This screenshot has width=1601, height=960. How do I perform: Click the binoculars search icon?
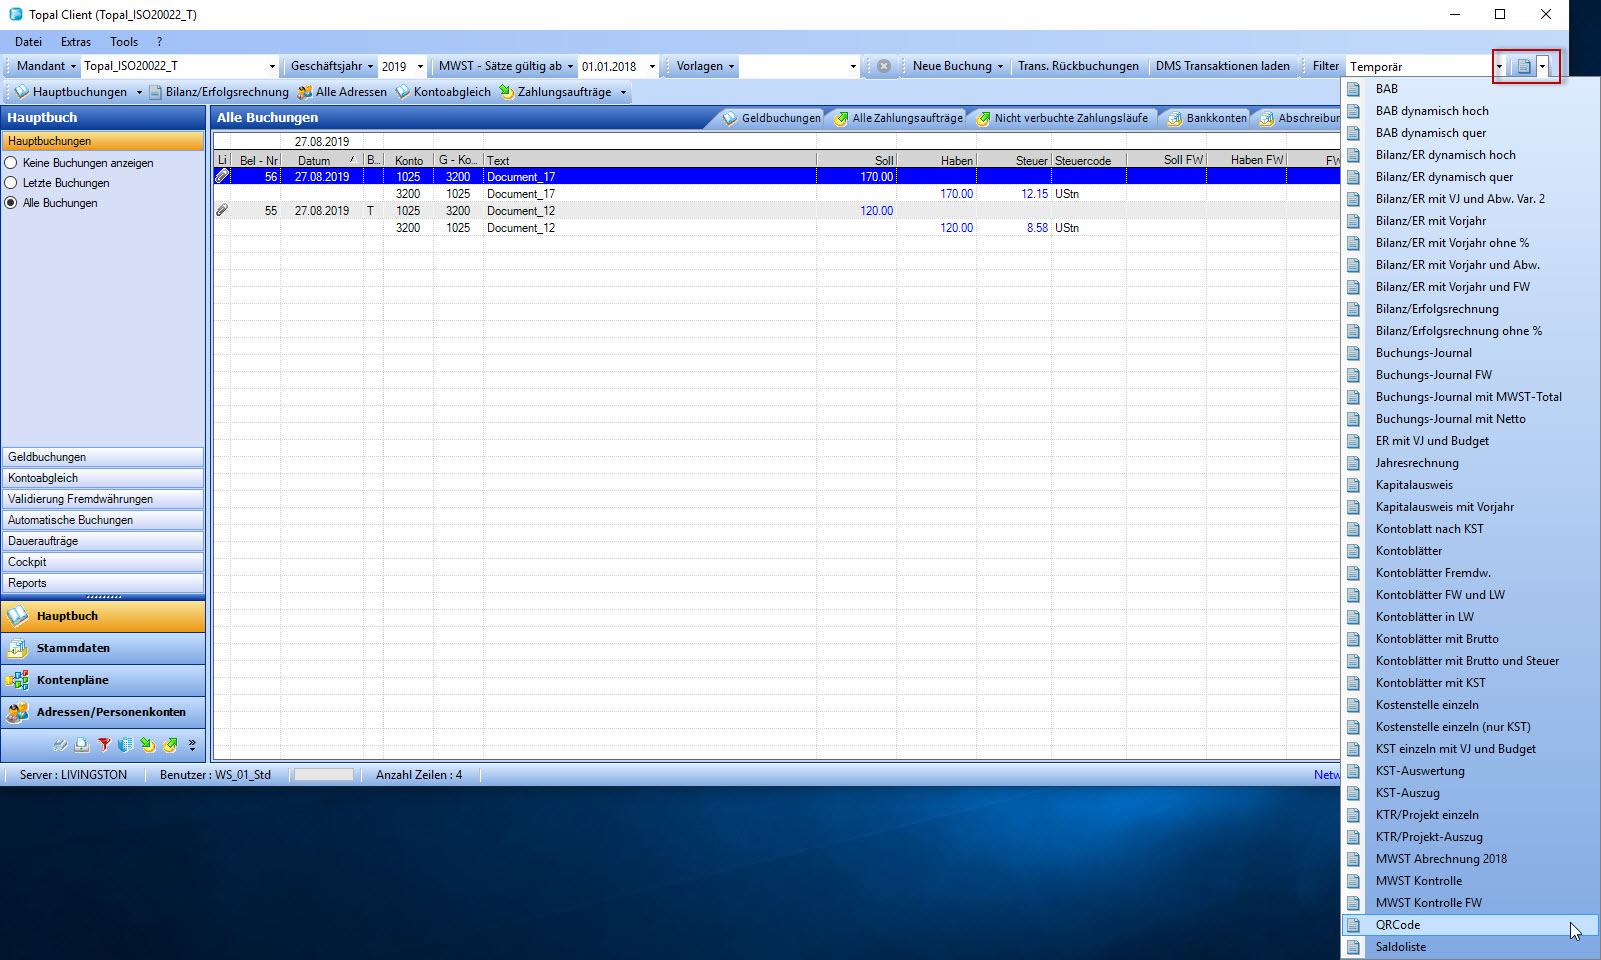60,745
